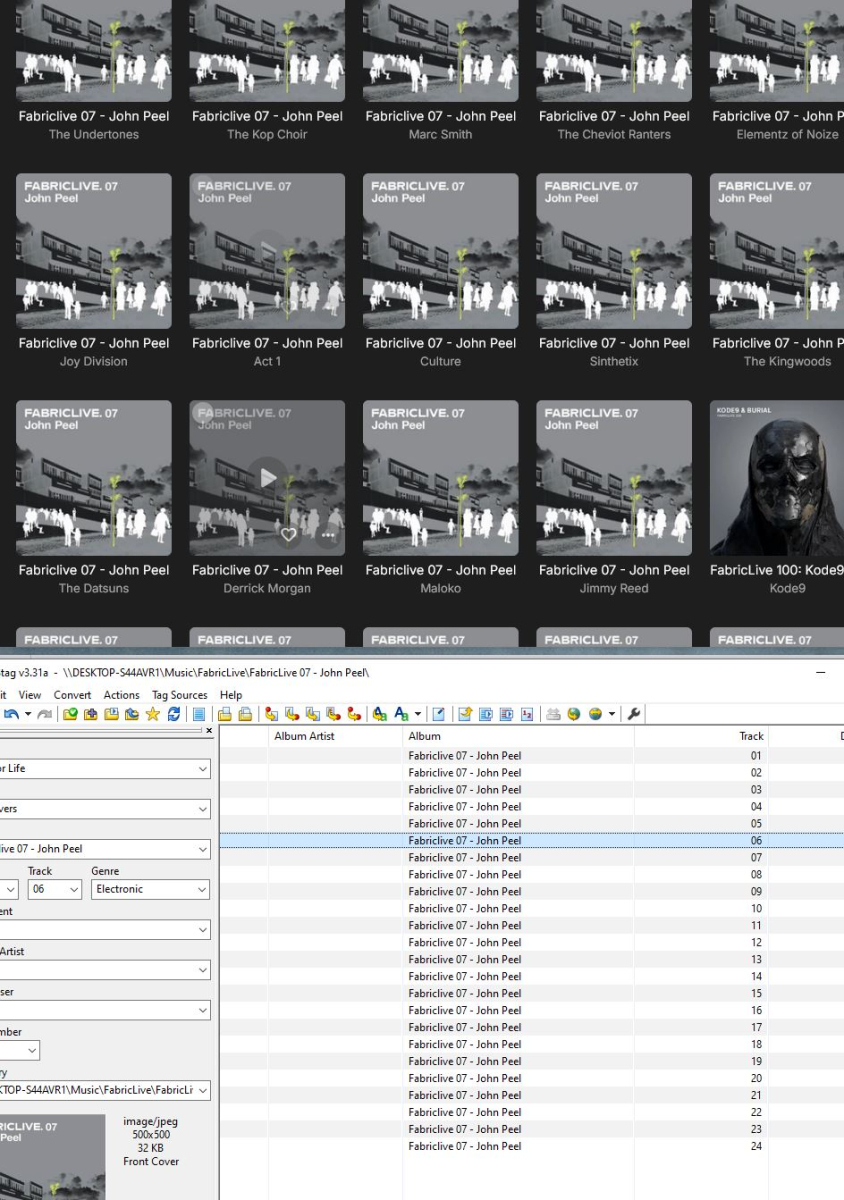Click the wrench options icon in Mp3tag toolbar
The image size is (844, 1200).
click(635, 714)
